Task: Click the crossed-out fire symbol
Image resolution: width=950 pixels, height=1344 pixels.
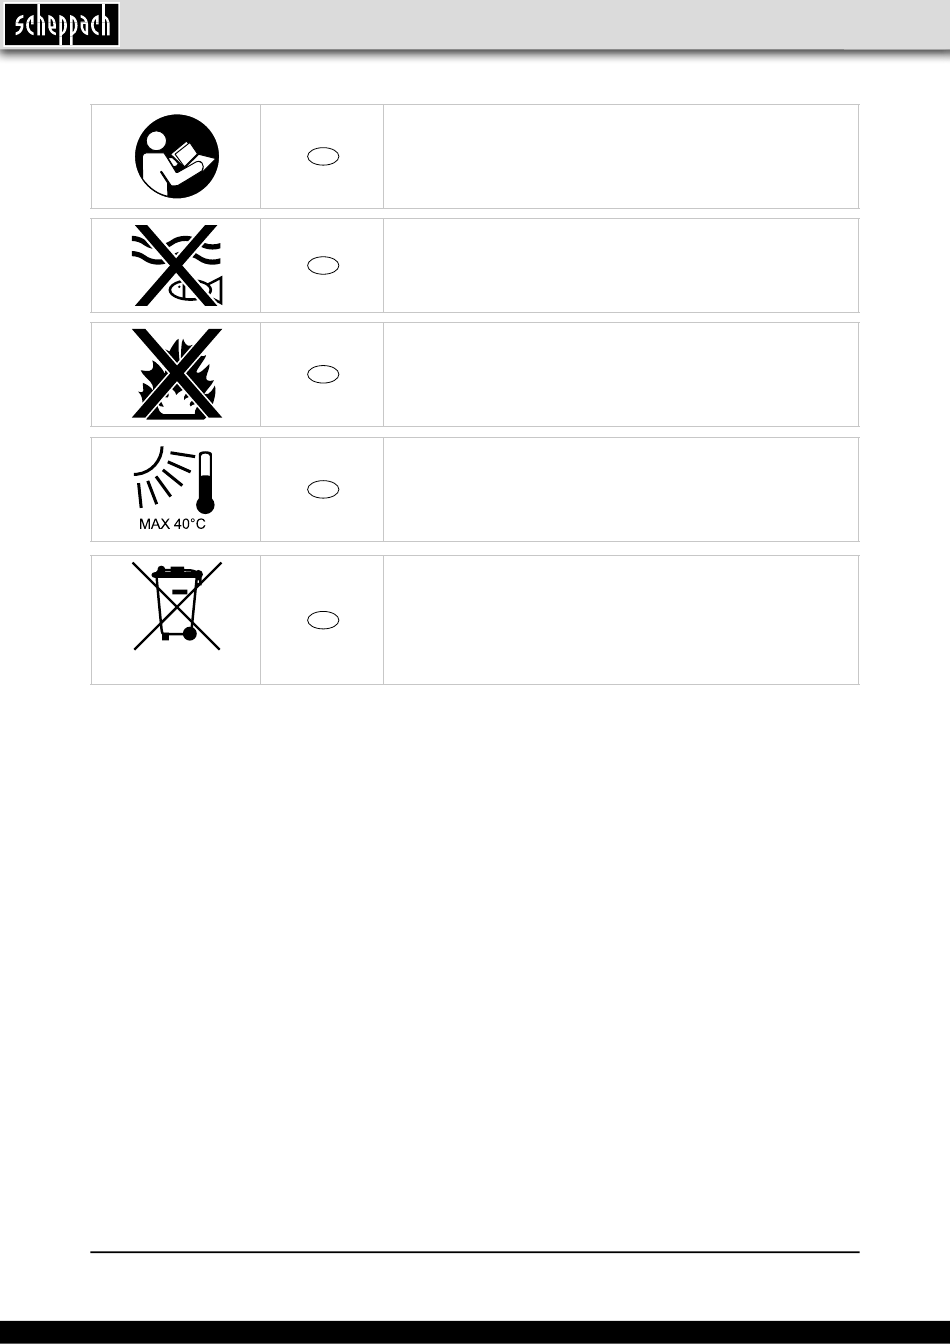Action: coord(177,373)
